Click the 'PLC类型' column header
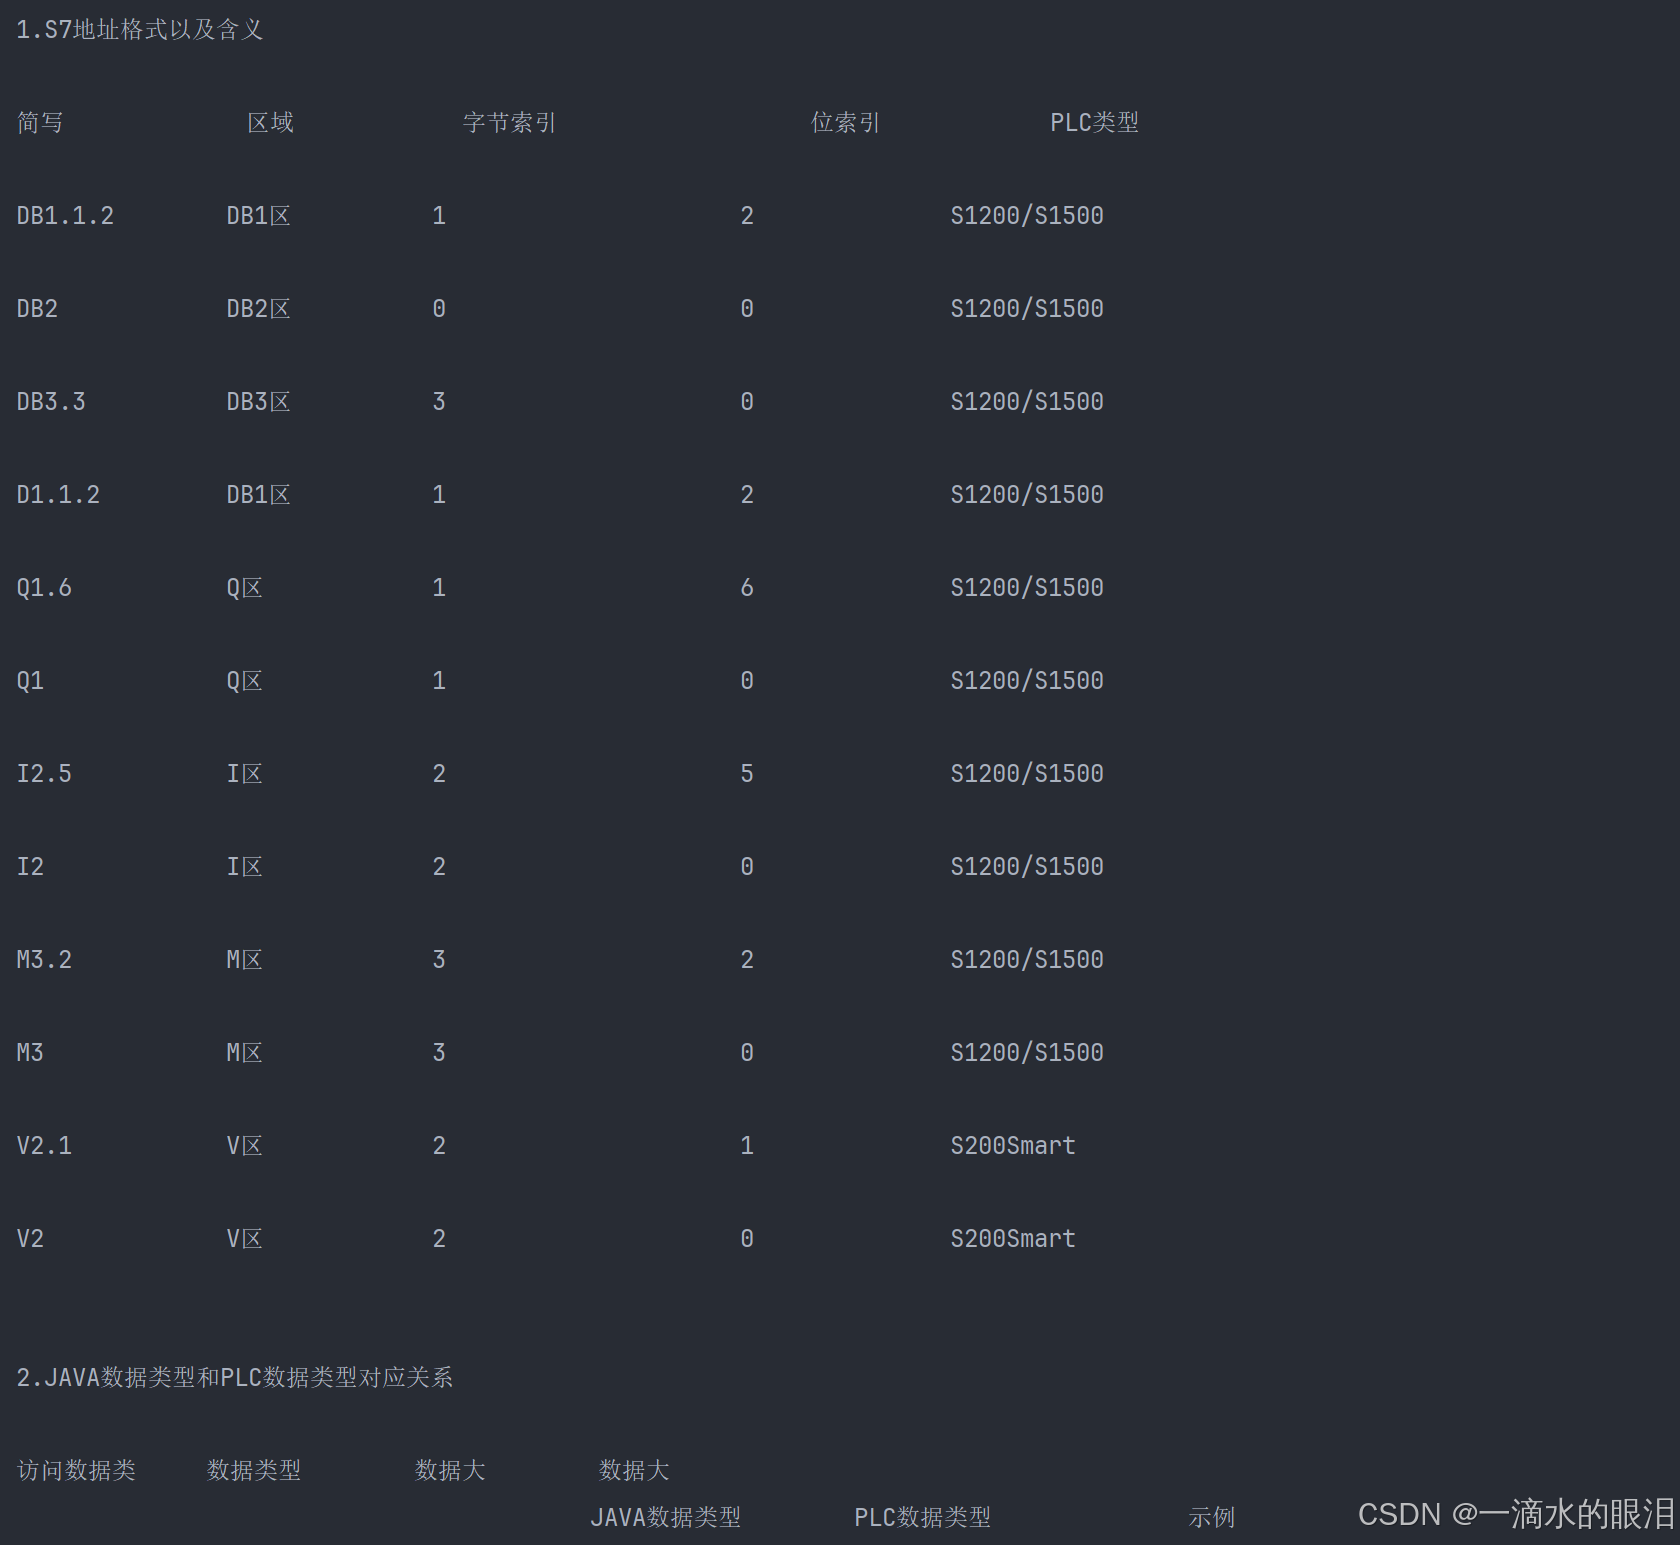 pos(1095,123)
